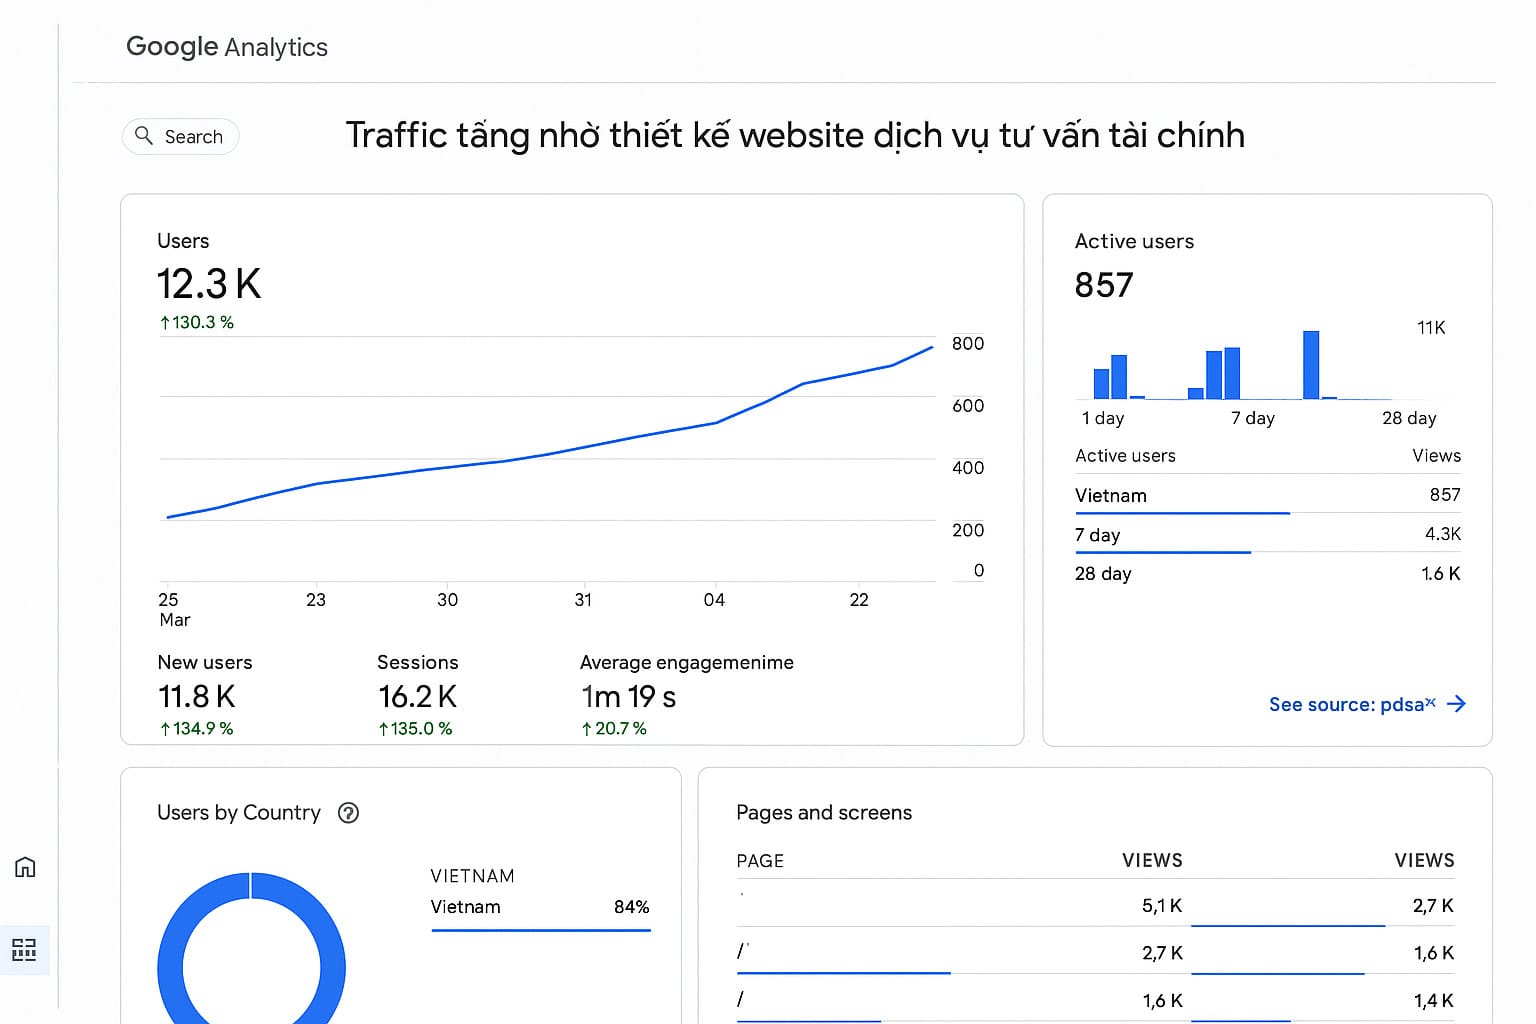Click the 134.9 % new users growth

pos(197,728)
